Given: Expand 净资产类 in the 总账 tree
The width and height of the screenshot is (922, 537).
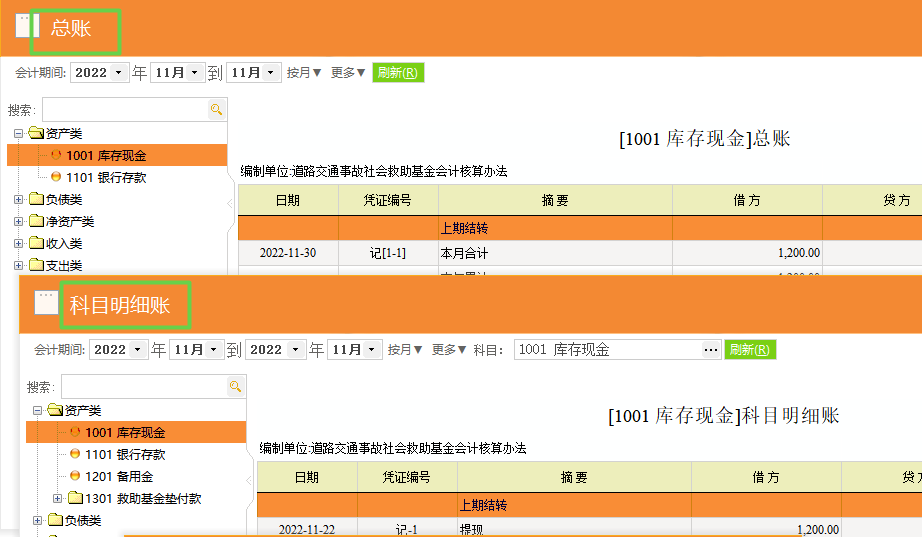Looking at the screenshot, I should [18, 221].
